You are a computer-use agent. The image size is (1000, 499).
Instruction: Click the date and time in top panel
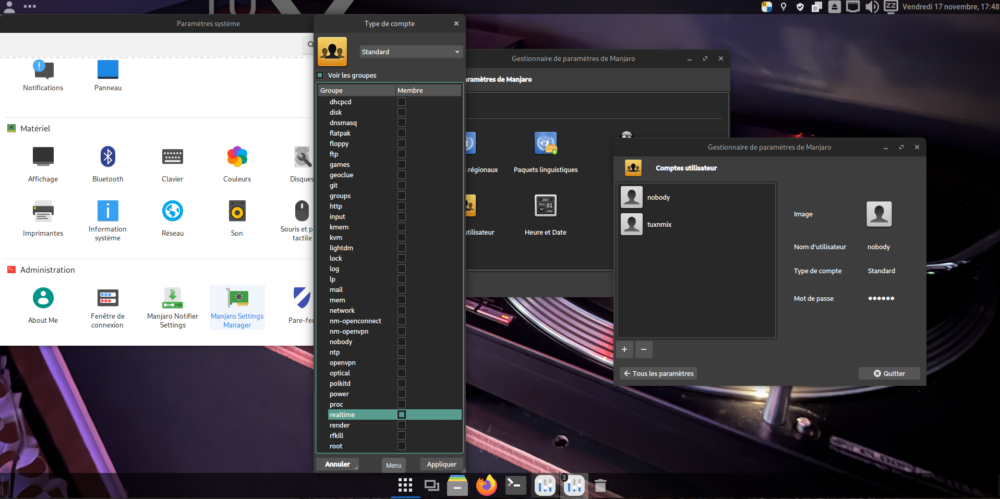click(950, 6)
